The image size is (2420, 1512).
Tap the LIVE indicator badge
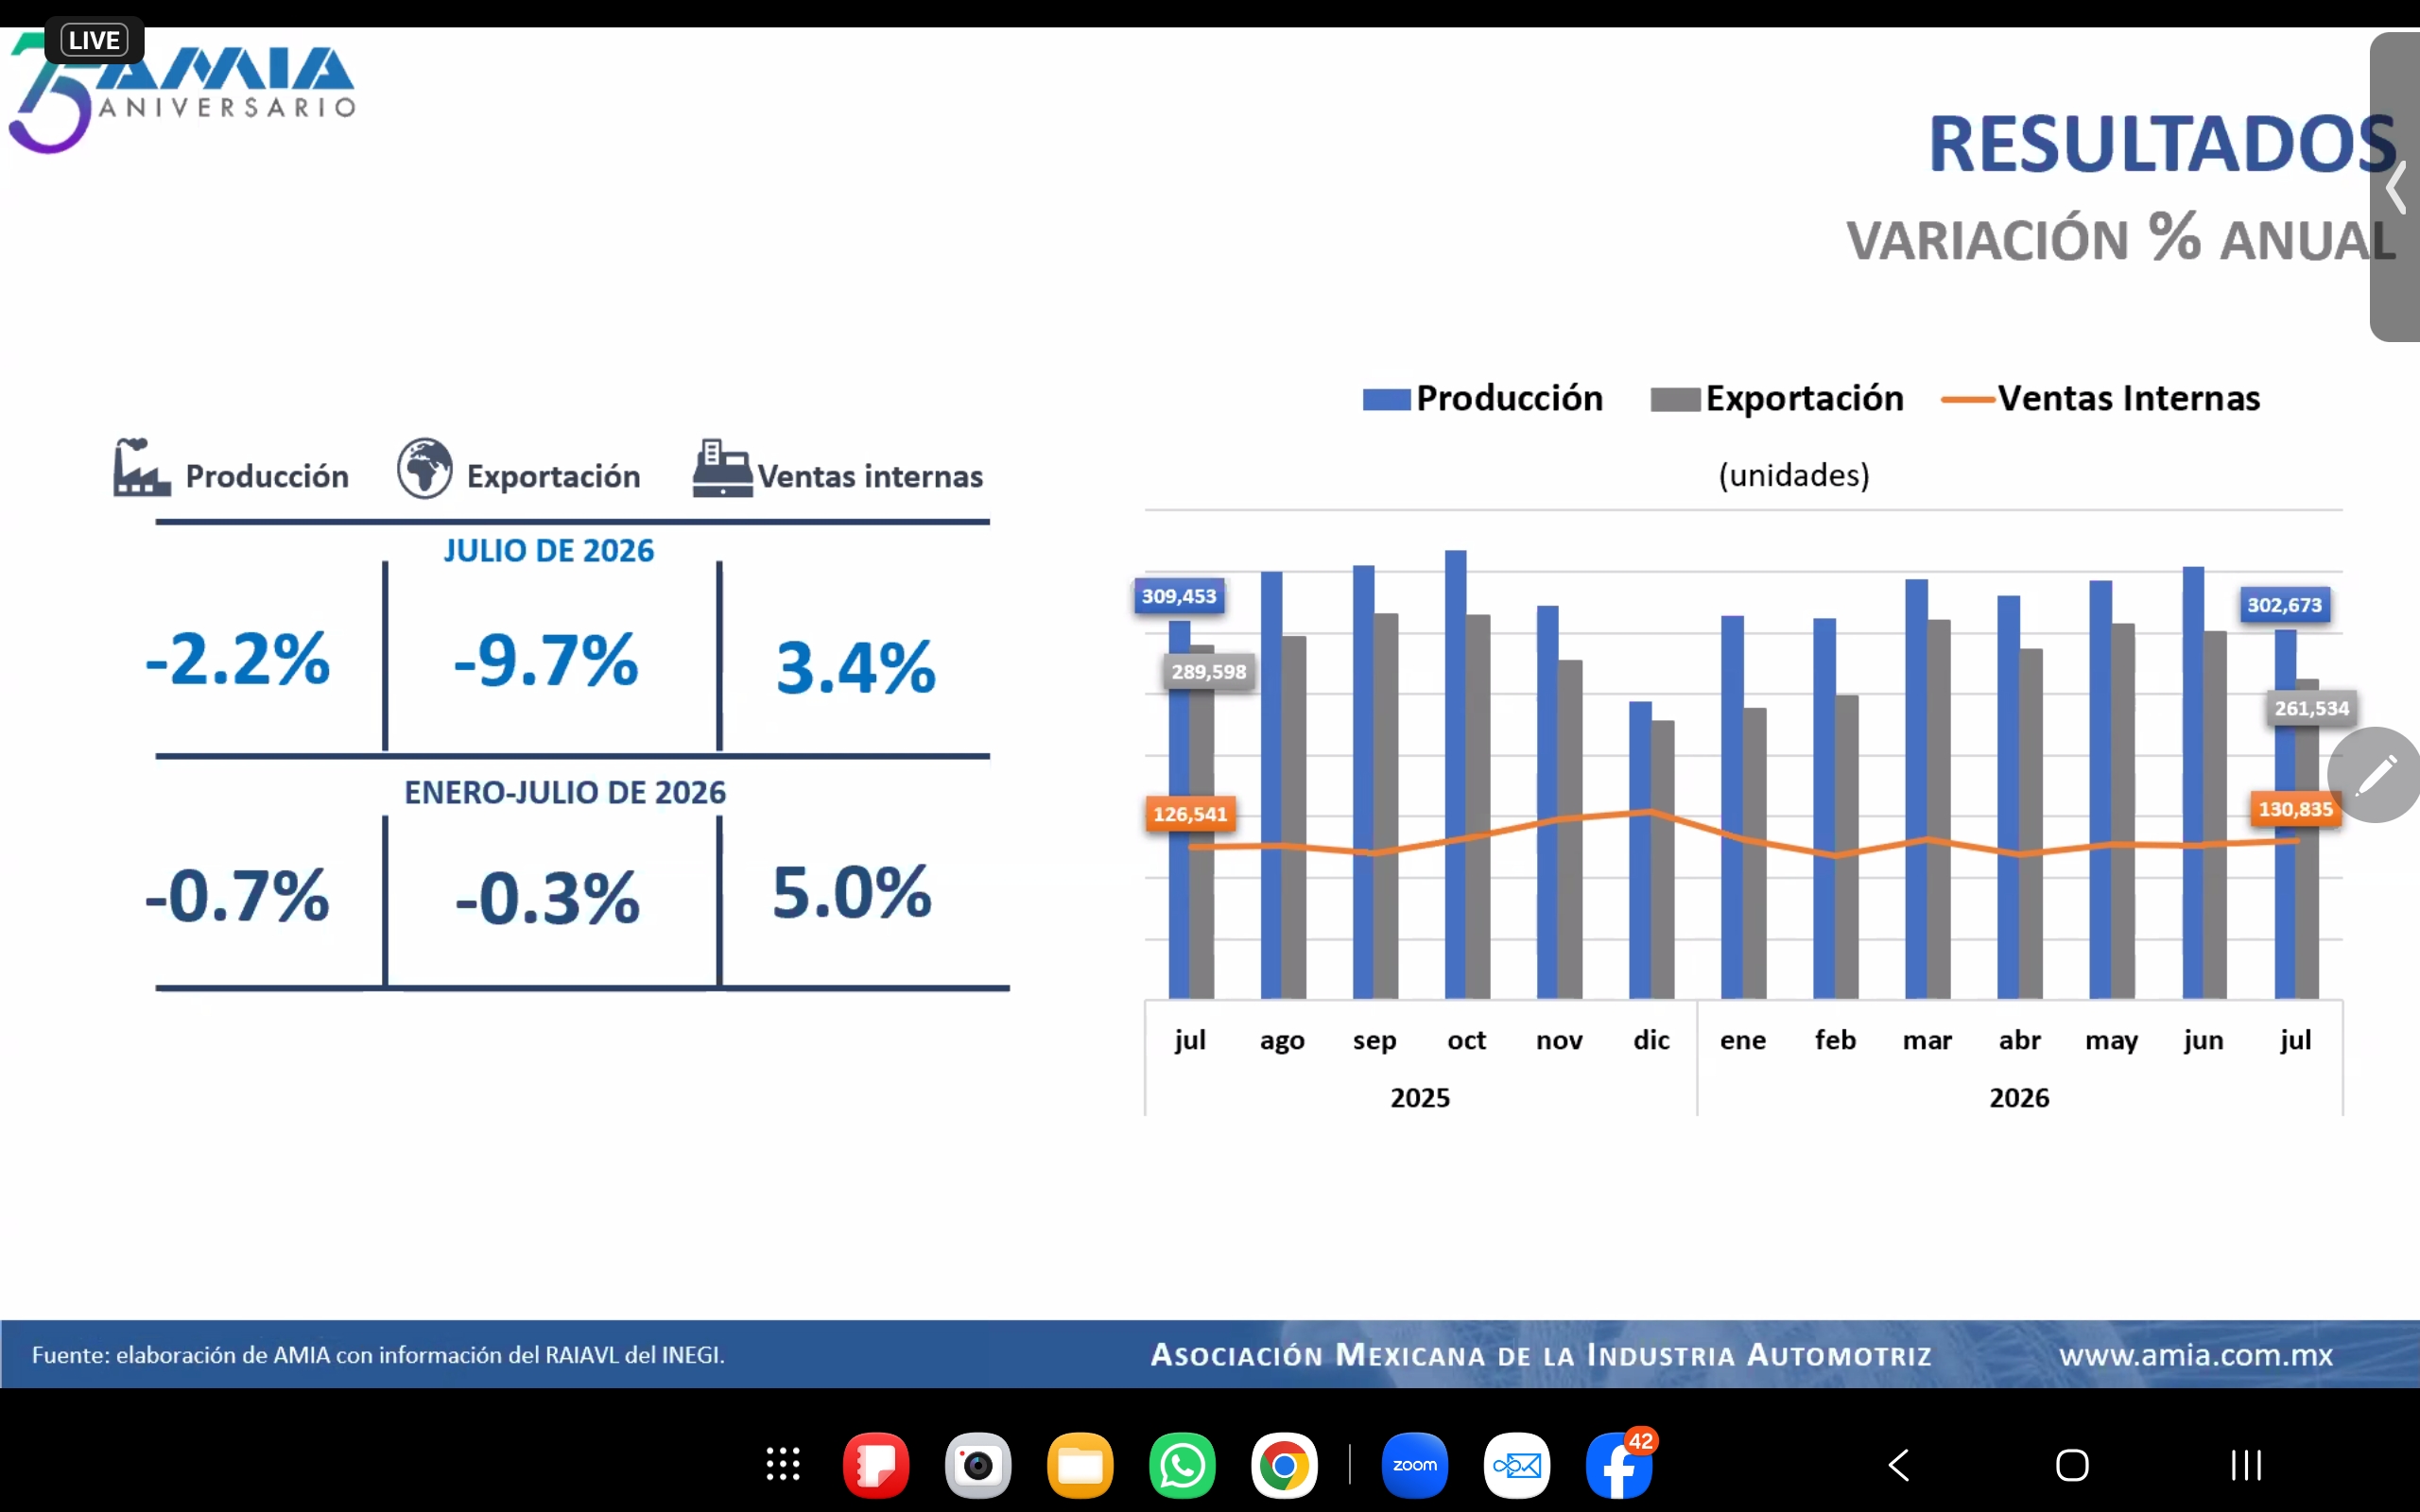click(x=95, y=40)
